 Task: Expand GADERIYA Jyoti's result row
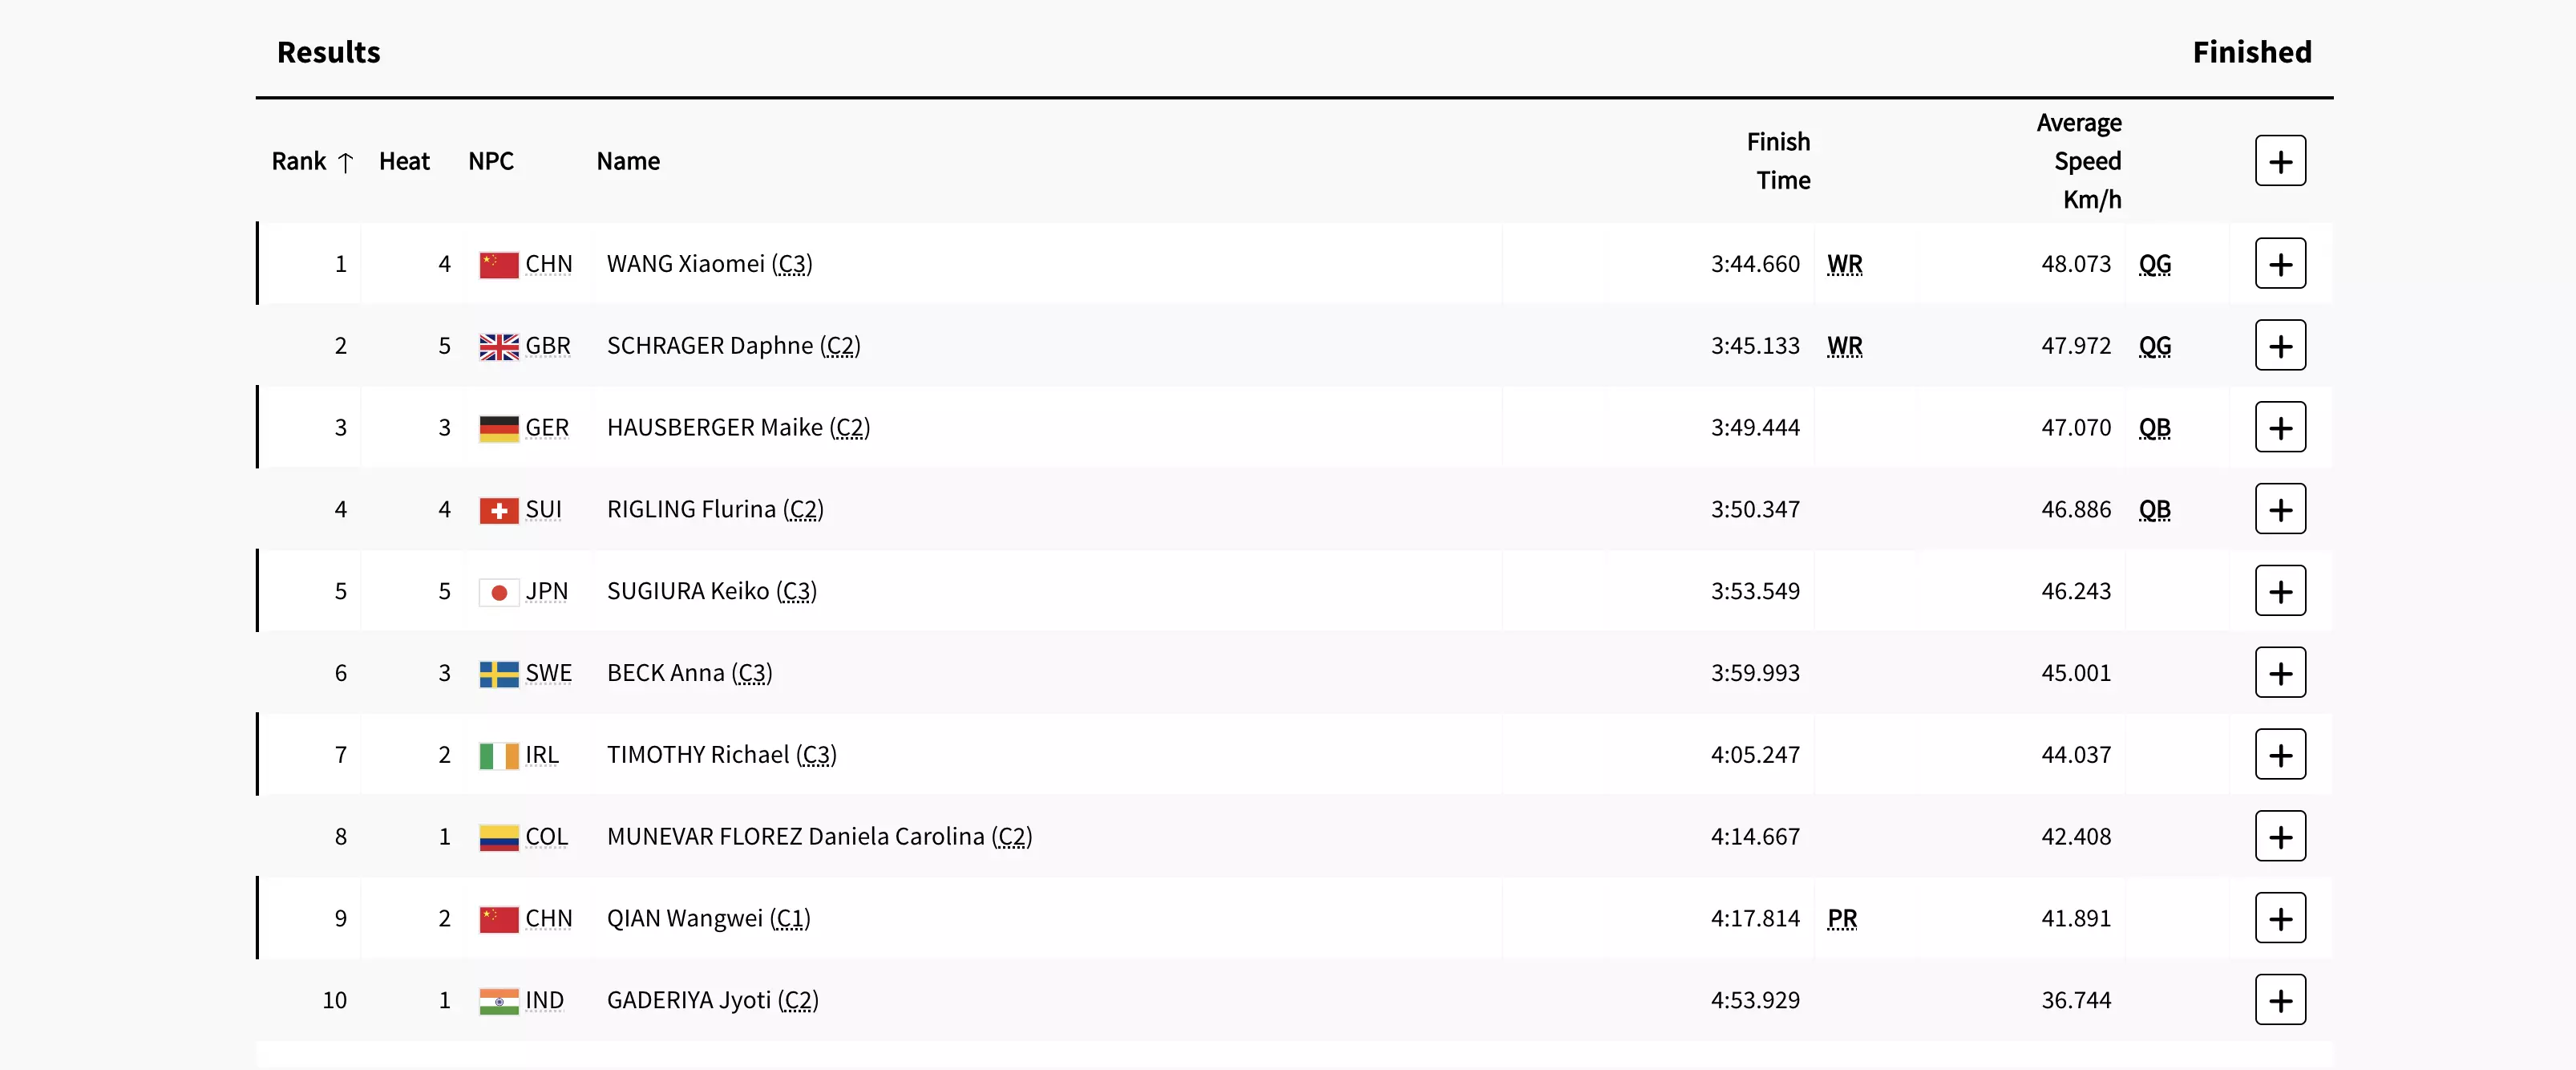tap(2279, 1000)
